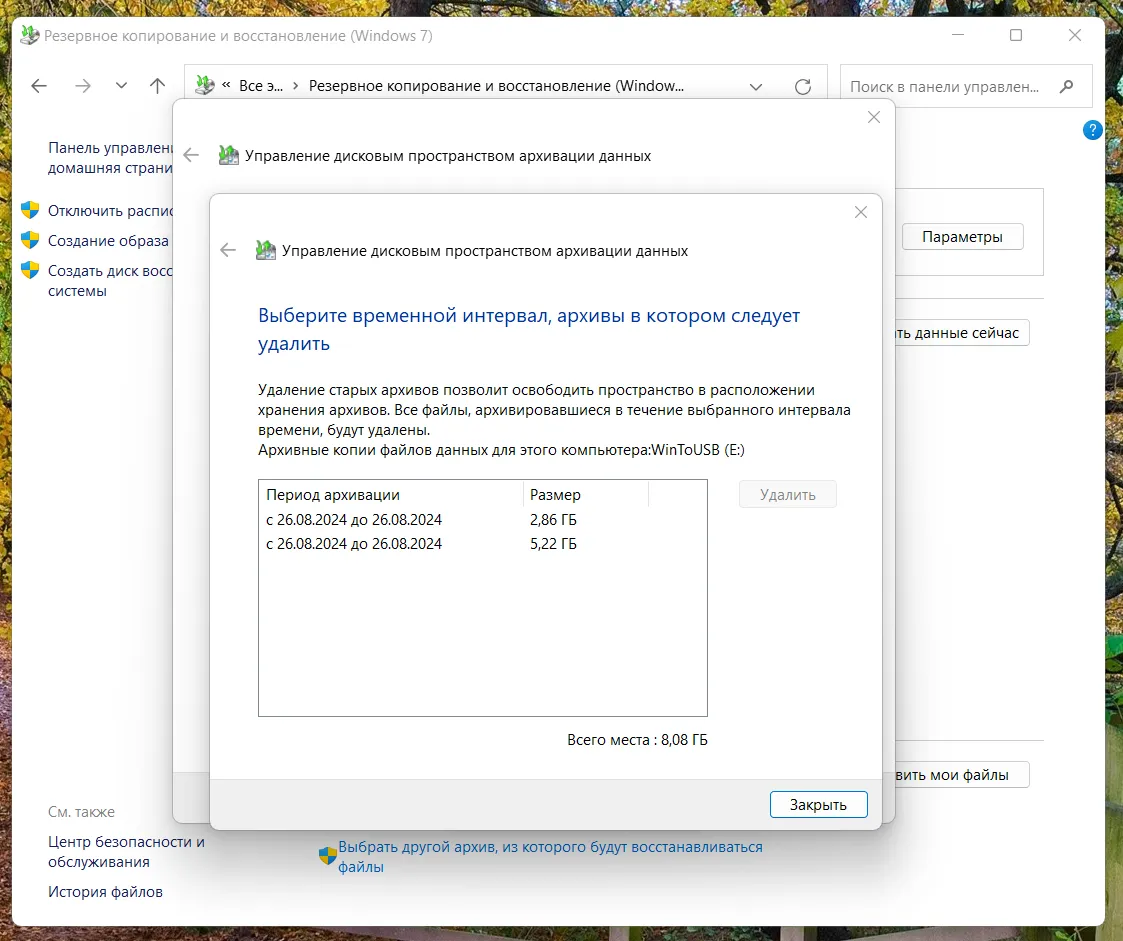Image resolution: width=1123 pixels, height=941 pixels.
Task: Click the Период архивации column header
Action: click(x=390, y=495)
